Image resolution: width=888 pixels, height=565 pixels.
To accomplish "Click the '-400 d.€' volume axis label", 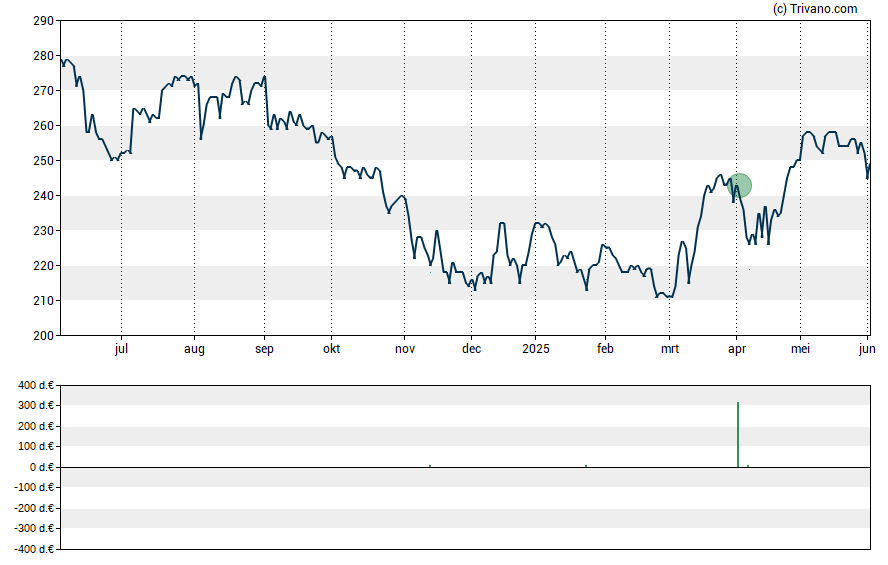I will [x=34, y=549].
